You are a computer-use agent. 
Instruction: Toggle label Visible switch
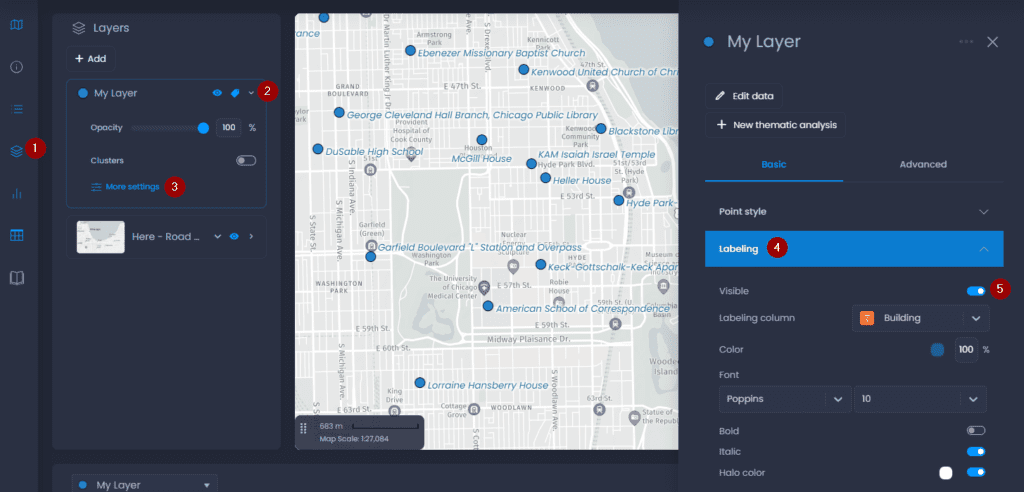[x=976, y=291]
